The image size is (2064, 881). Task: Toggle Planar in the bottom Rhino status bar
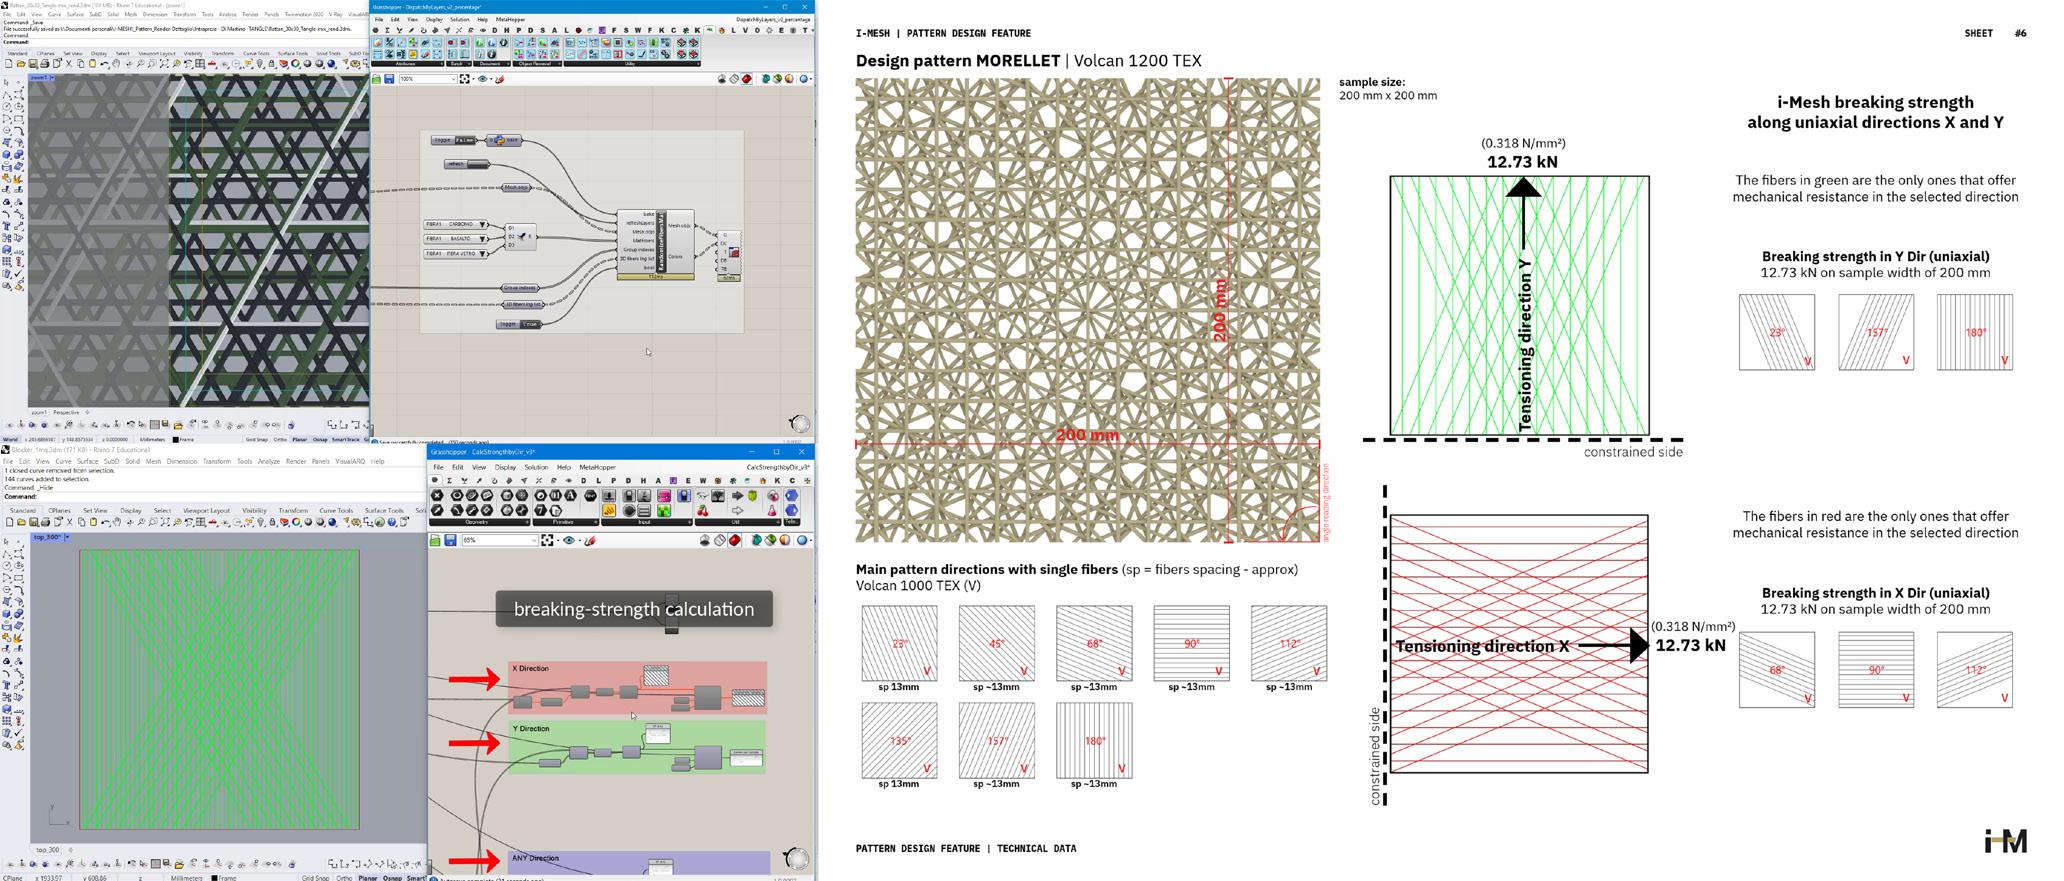[x=368, y=878]
